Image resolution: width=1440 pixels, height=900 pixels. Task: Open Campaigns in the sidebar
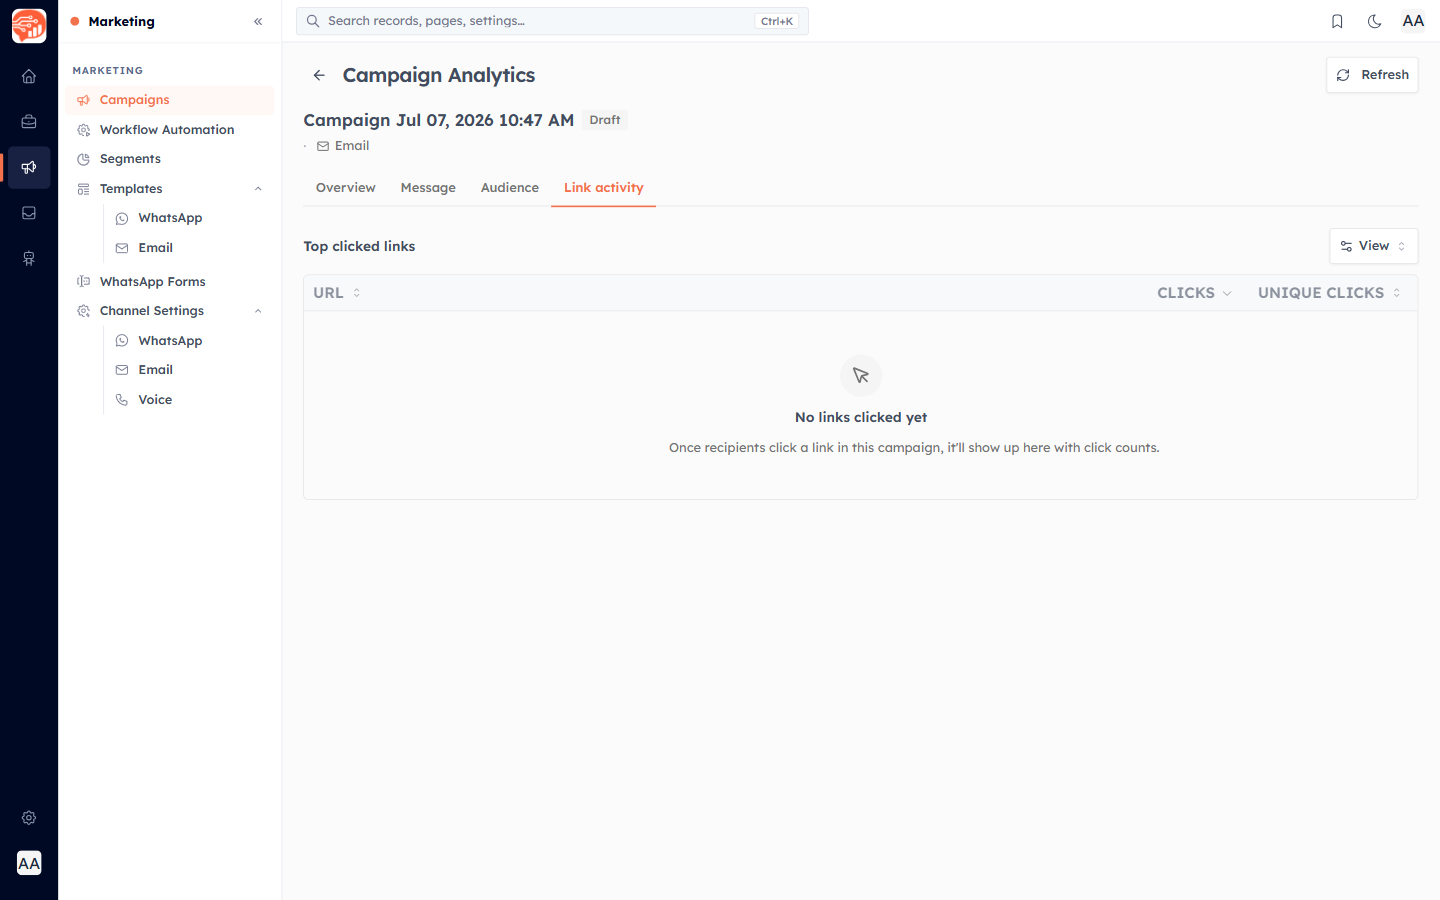point(170,100)
